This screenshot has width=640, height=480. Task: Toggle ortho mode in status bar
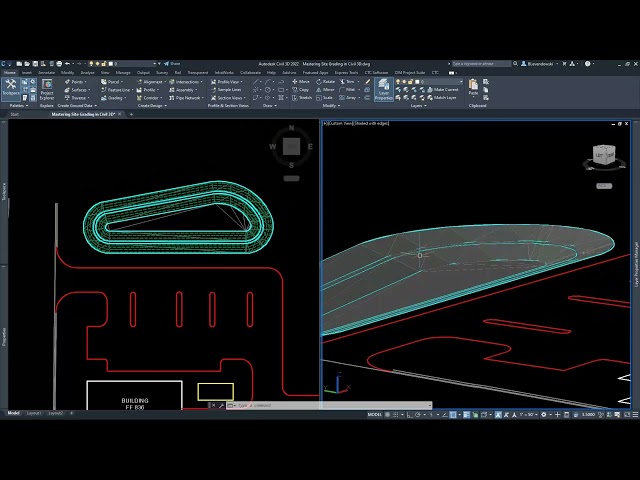coord(410,415)
